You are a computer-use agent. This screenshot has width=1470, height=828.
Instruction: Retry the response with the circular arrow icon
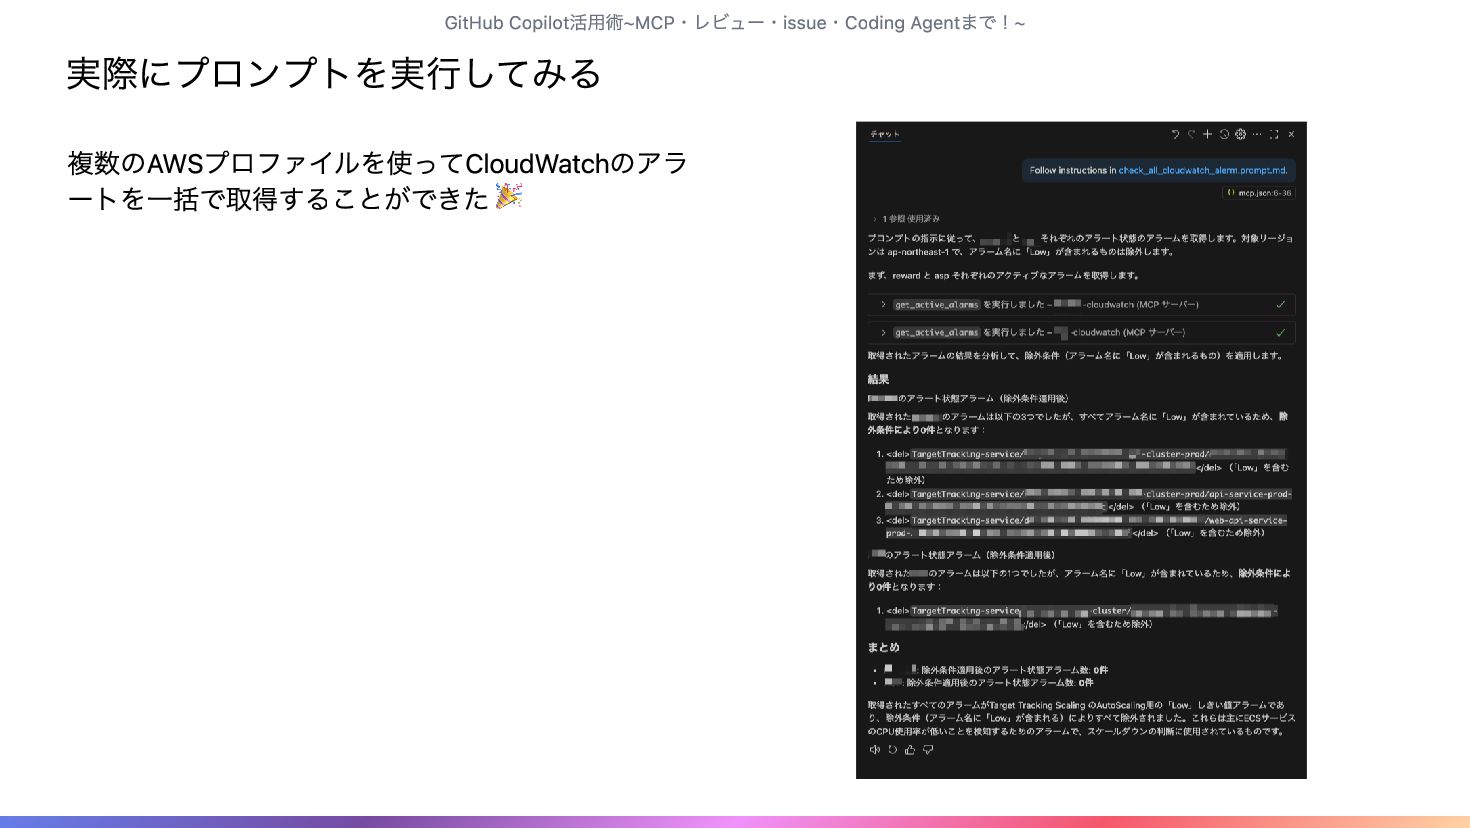tap(892, 749)
